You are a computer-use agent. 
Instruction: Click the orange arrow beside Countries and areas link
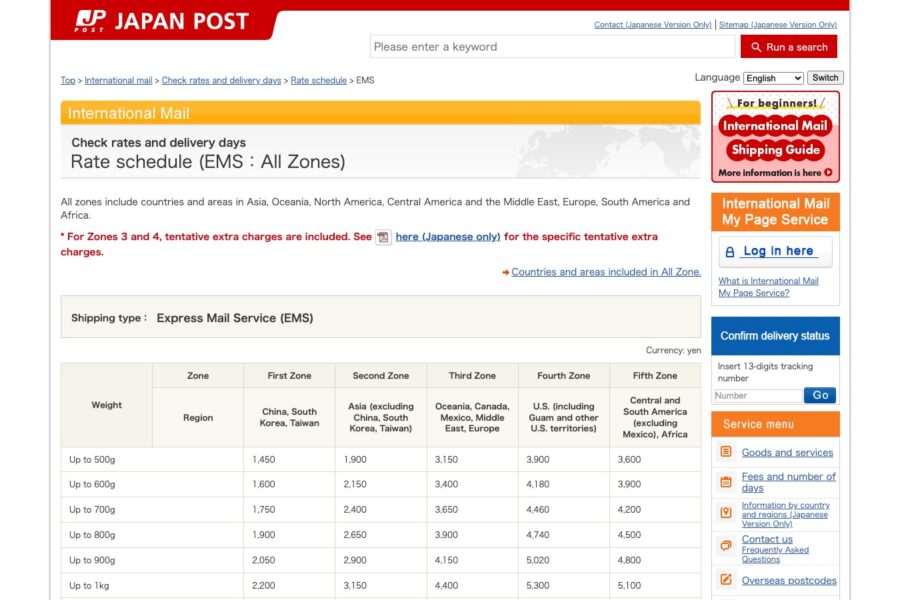point(506,273)
